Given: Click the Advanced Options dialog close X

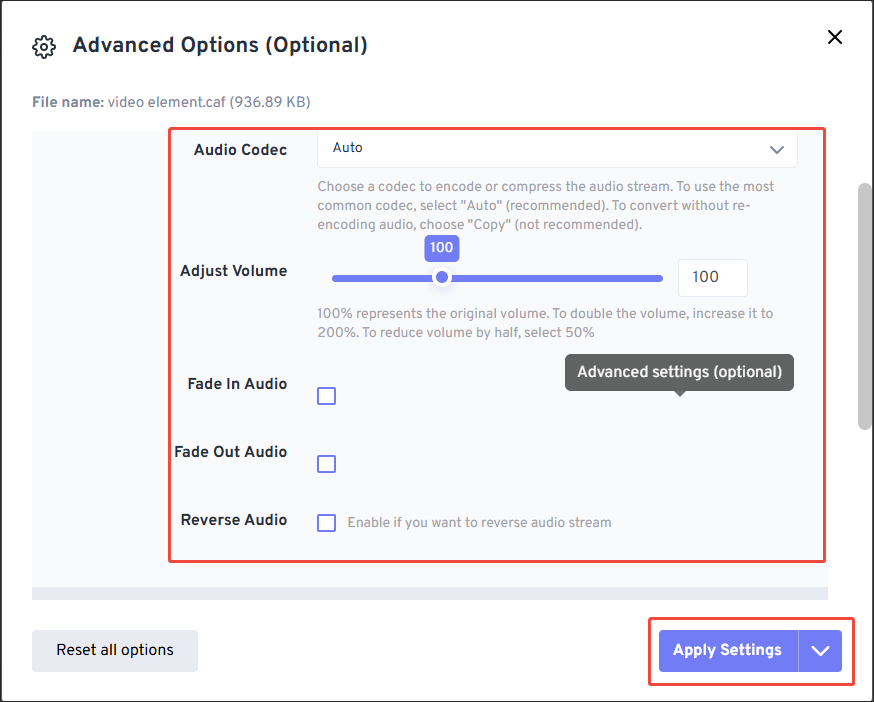Looking at the screenshot, I should [x=835, y=37].
